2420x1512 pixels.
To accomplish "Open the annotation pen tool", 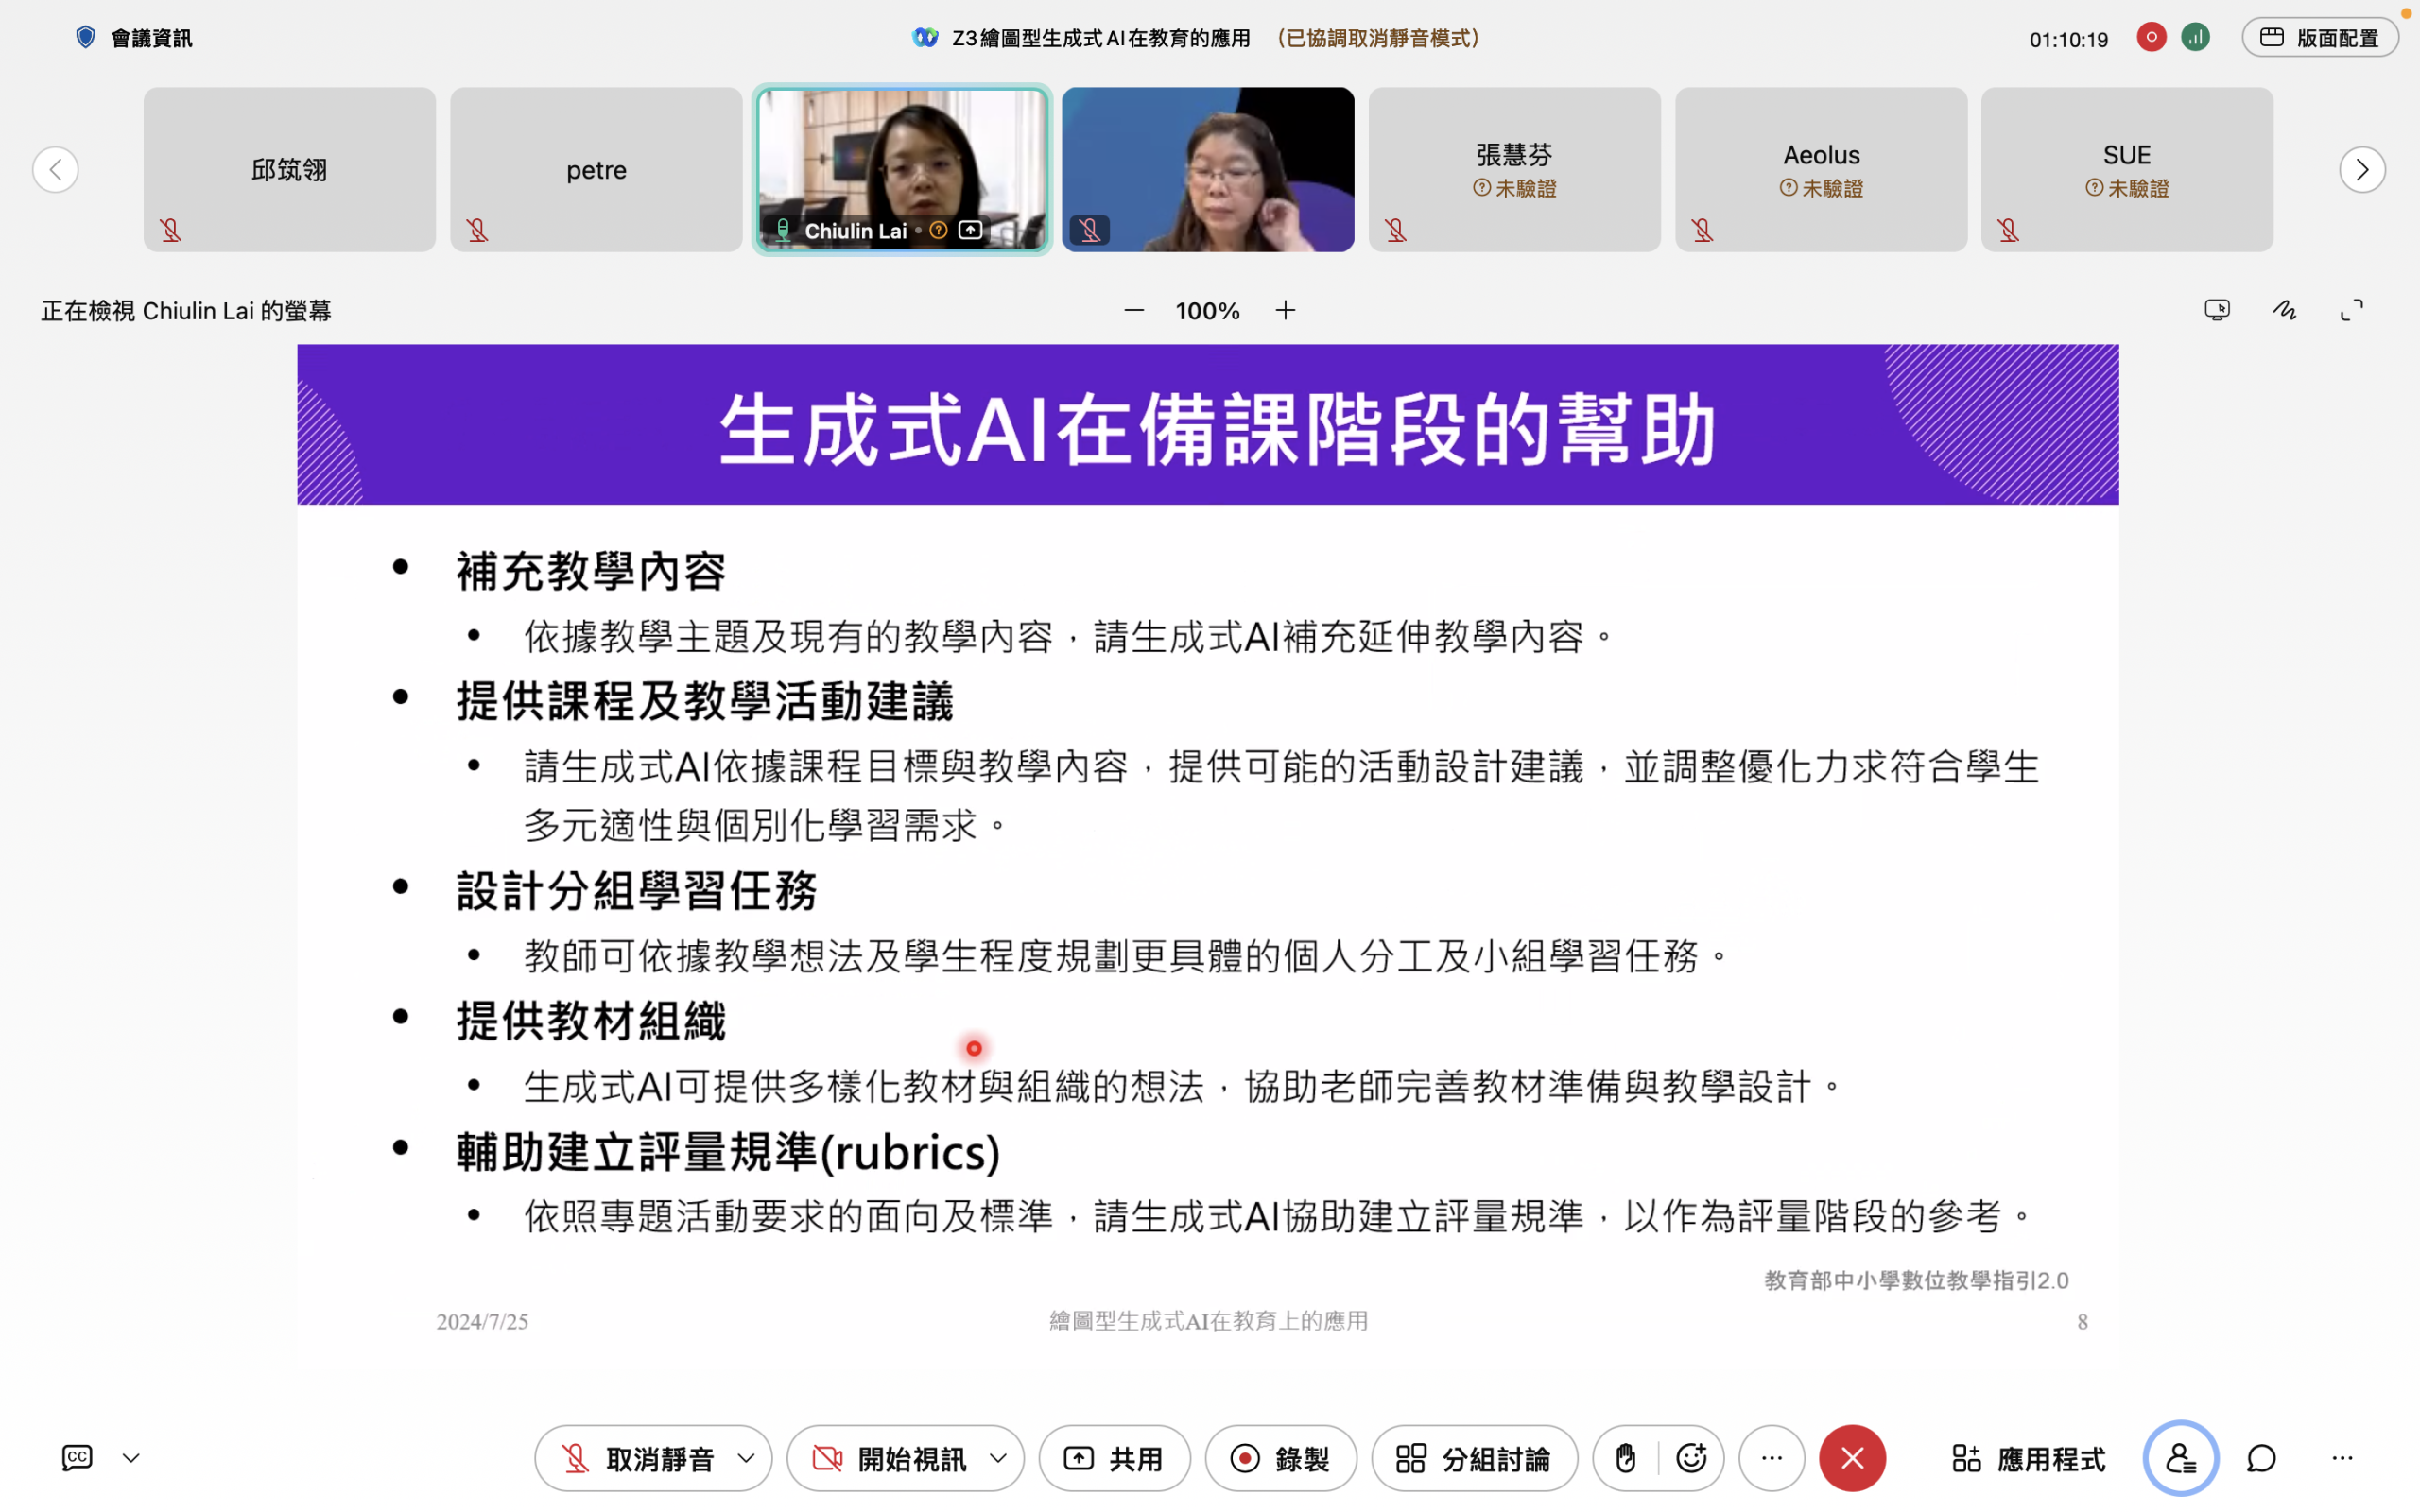I will click(2284, 310).
